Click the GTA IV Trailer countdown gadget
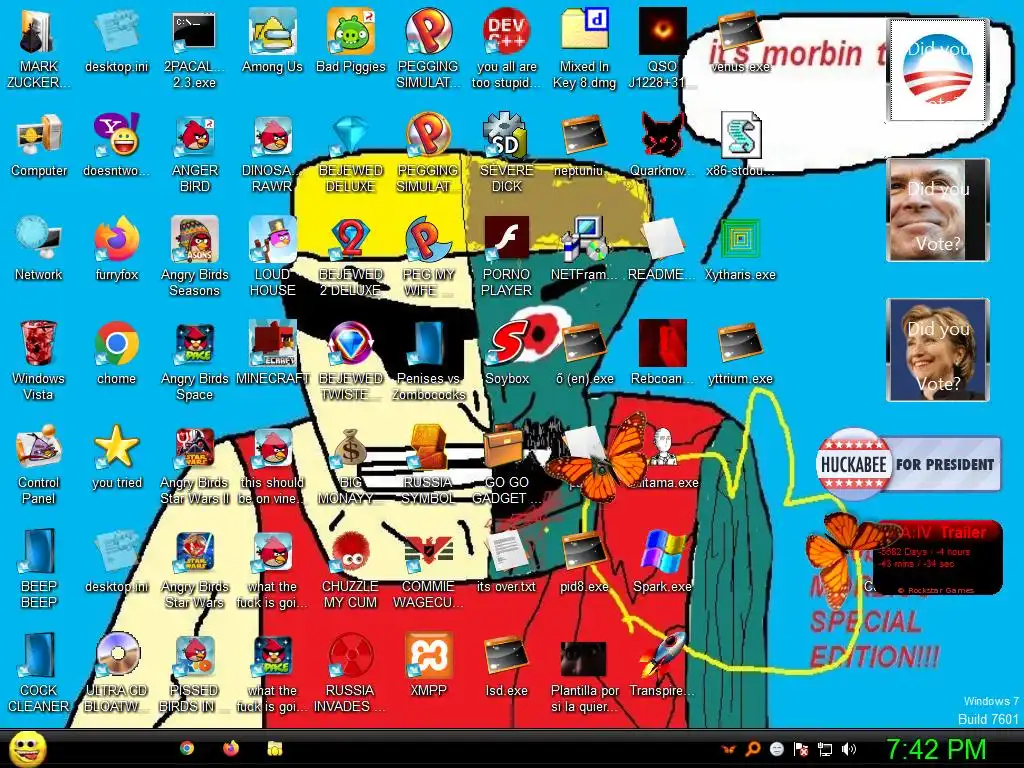The height and width of the screenshot is (768, 1024). [x=938, y=557]
